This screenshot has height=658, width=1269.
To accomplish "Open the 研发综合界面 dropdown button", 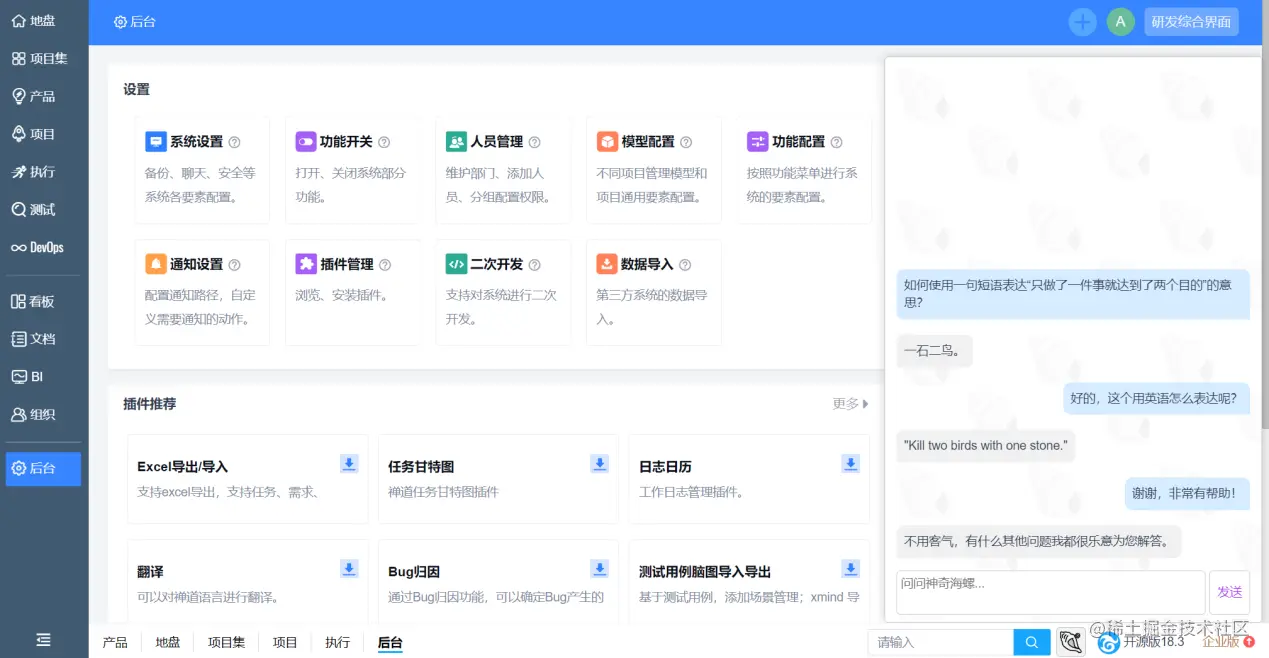I will (x=1191, y=22).
